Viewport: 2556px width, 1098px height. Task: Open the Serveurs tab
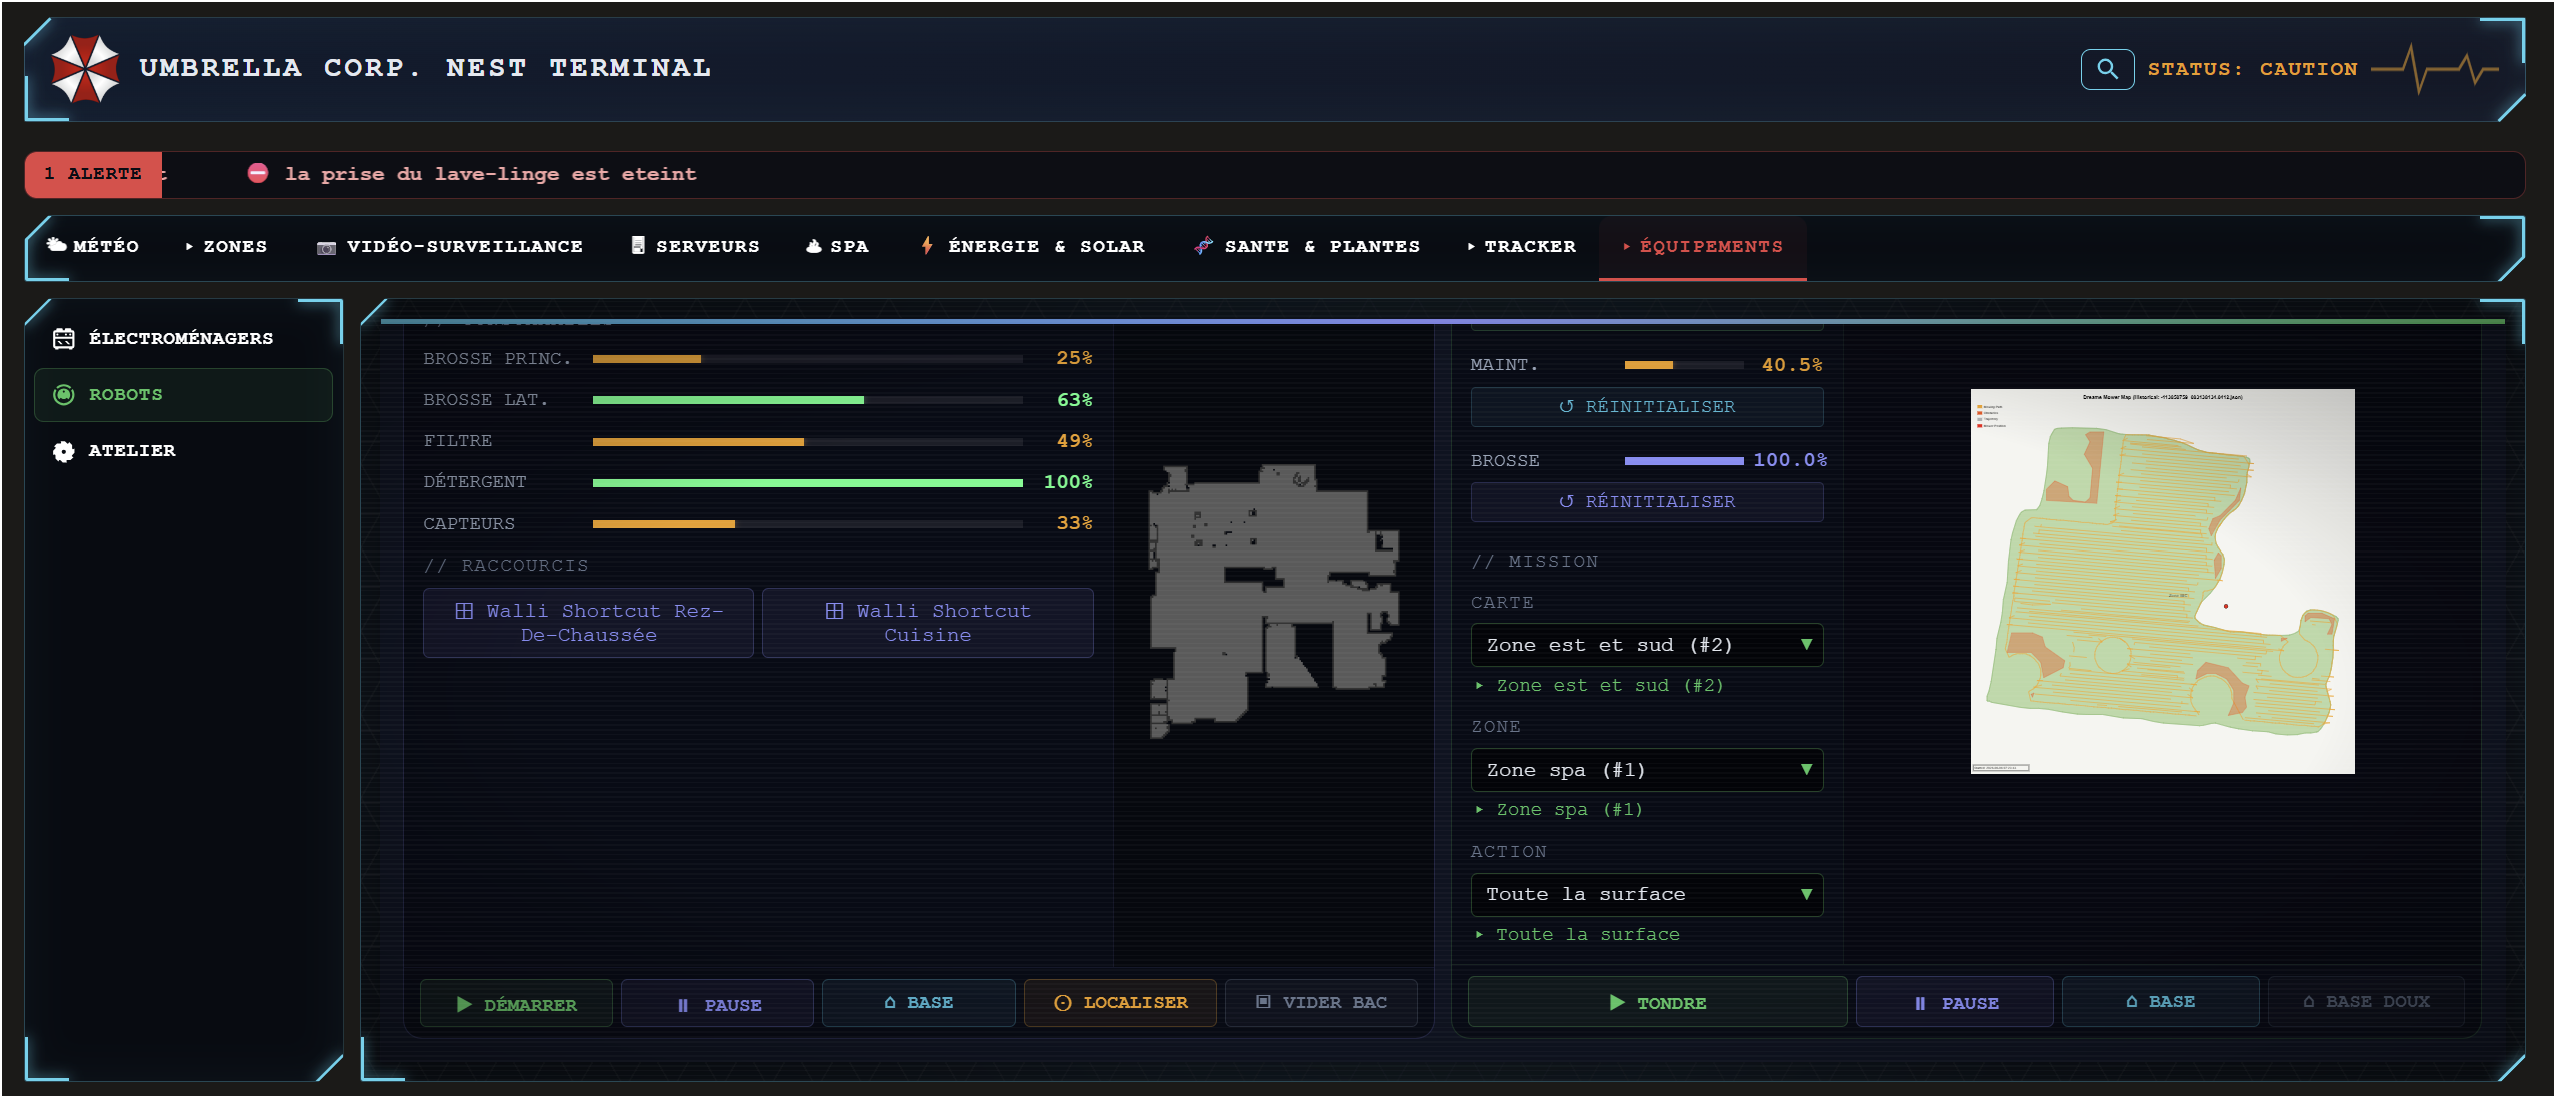click(x=695, y=246)
